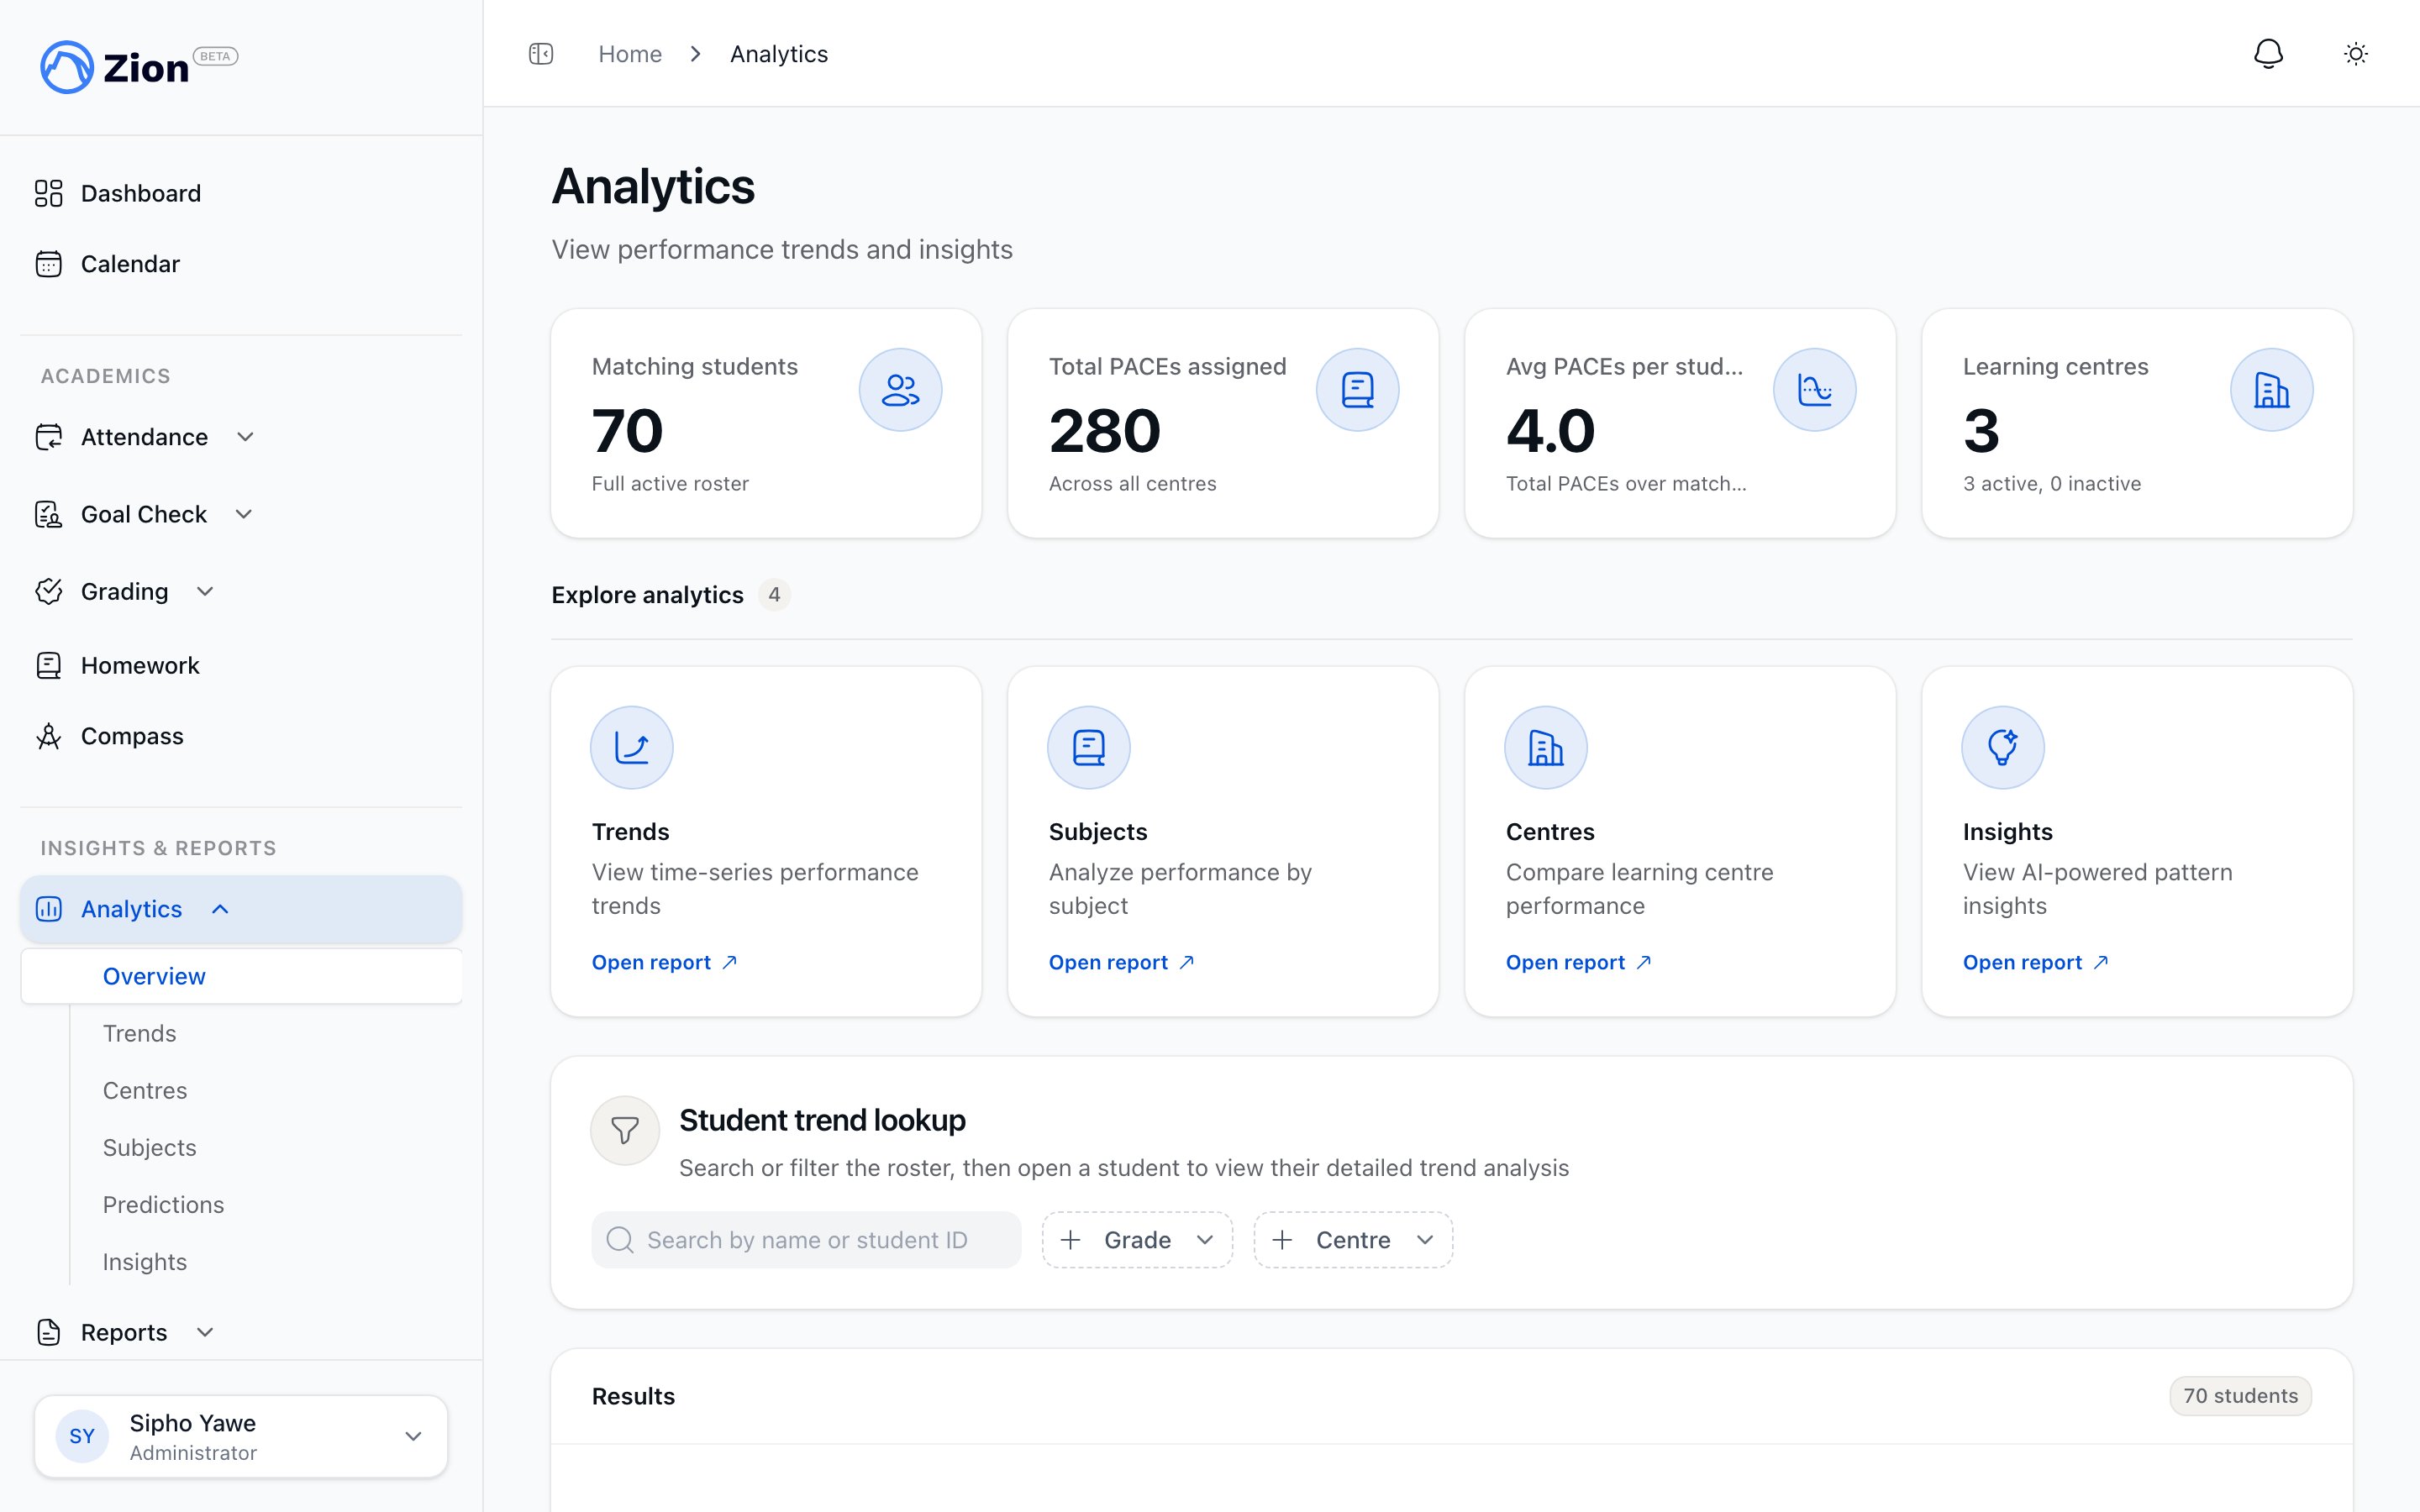This screenshot has height=1512, width=2420.
Task: Click the search magnifier icon
Action: coord(620,1240)
